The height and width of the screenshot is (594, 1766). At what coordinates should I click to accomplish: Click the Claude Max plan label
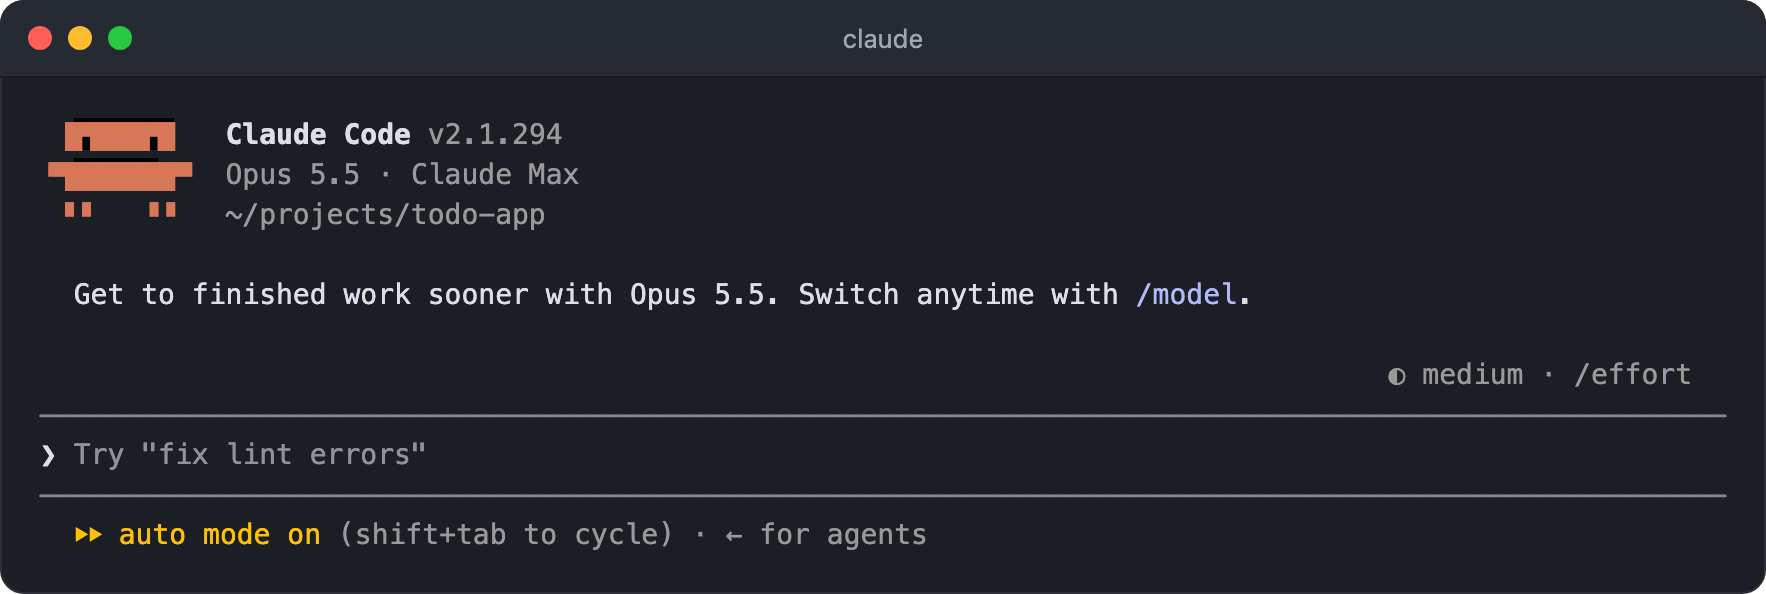[x=495, y=174]
